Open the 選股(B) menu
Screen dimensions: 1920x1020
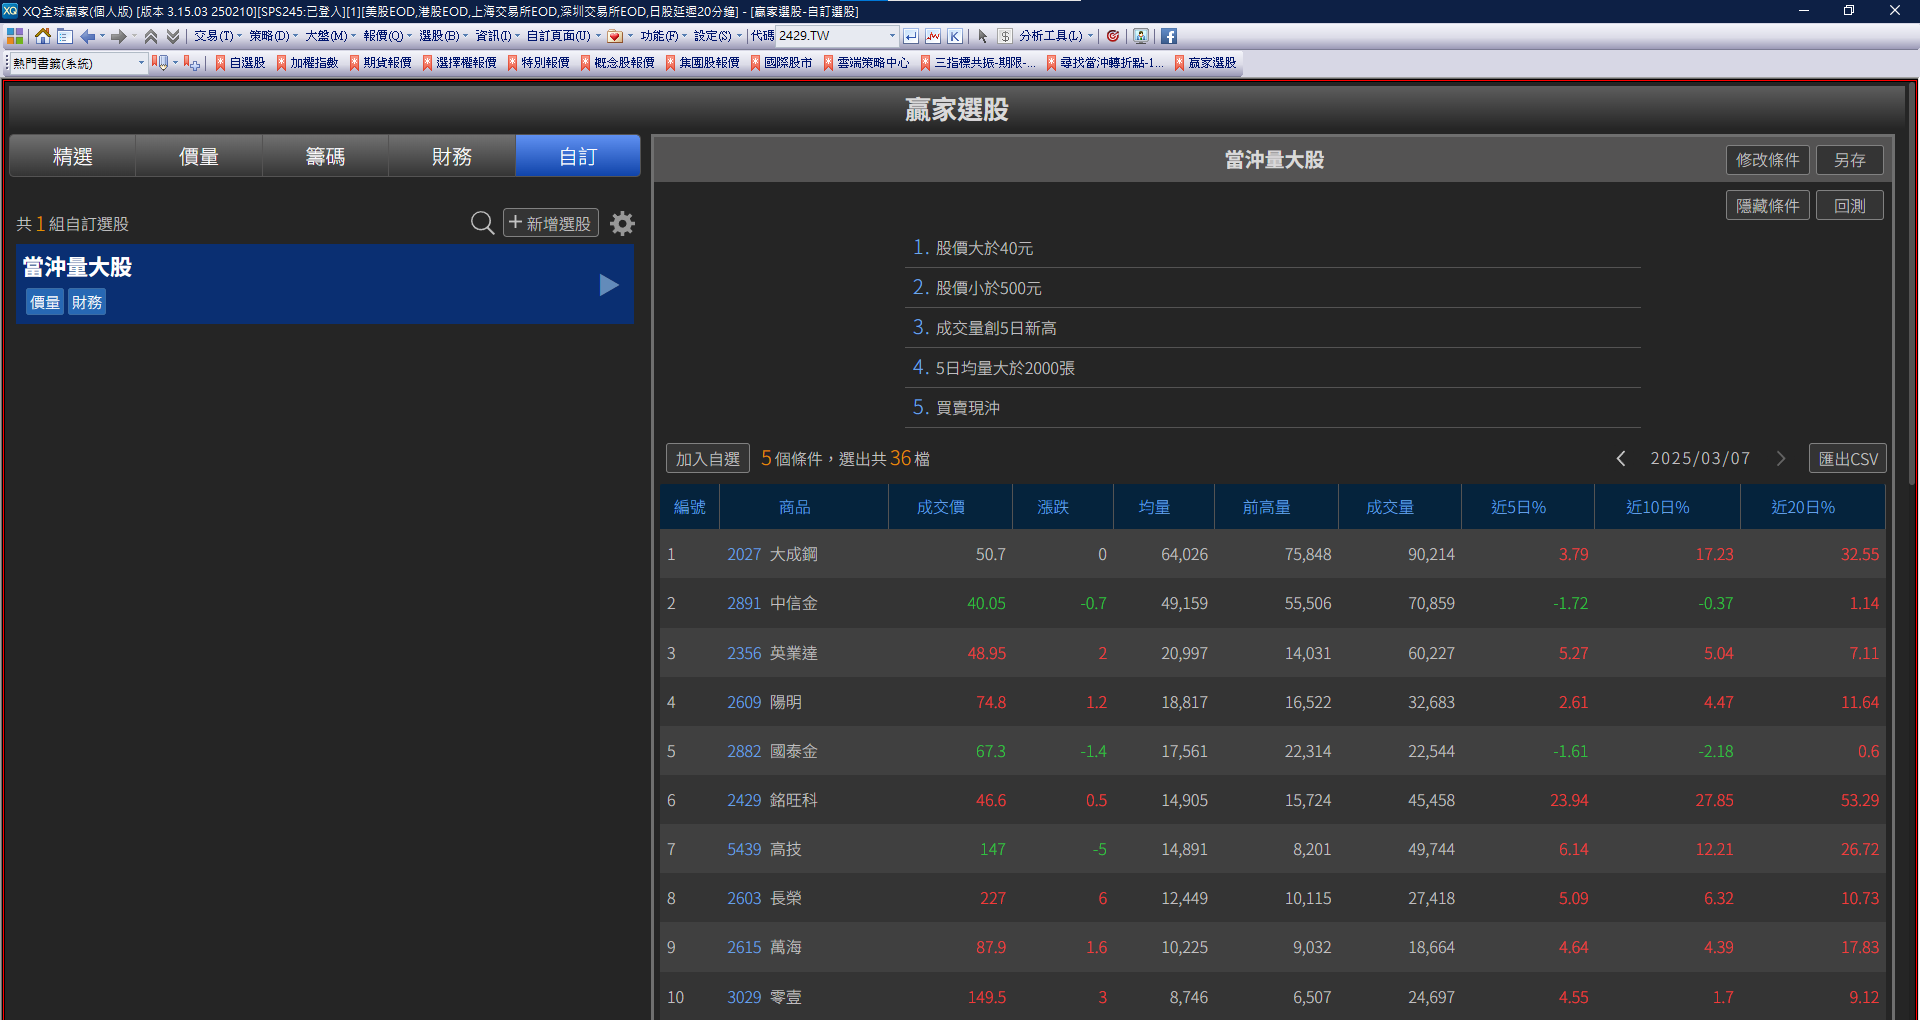point(443,36)
